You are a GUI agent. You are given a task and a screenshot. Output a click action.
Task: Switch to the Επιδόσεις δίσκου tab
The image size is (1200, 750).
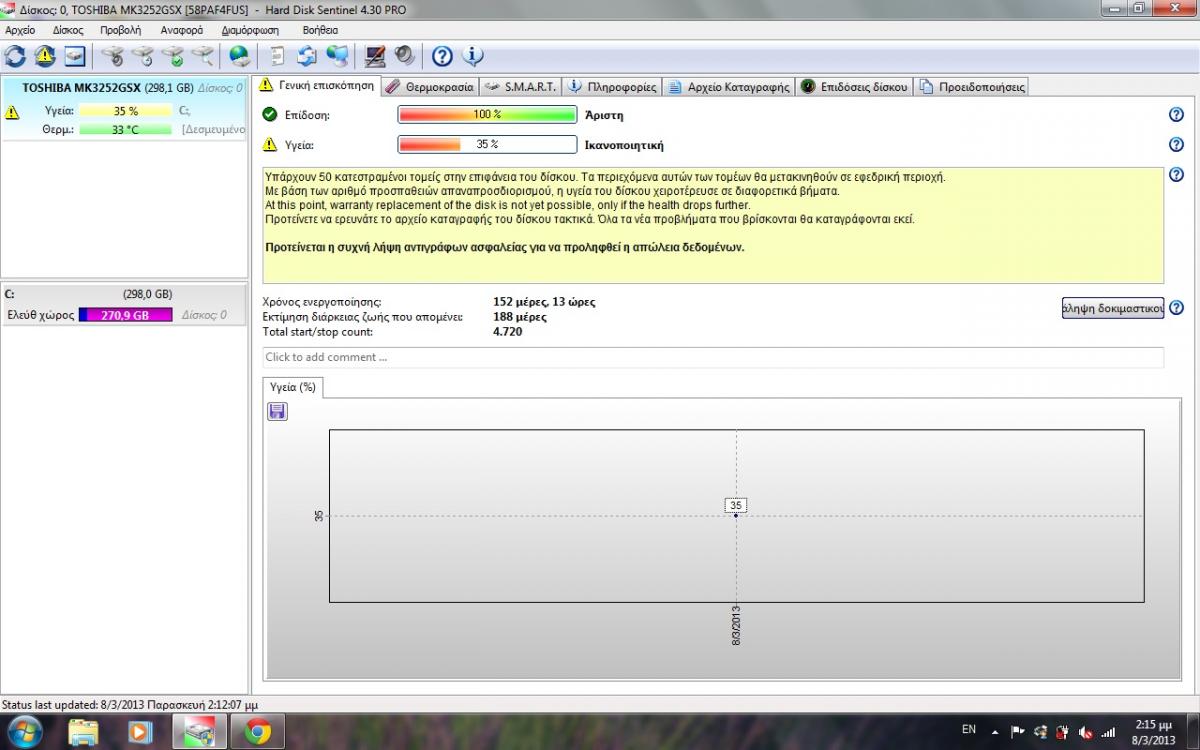(854, 87)
